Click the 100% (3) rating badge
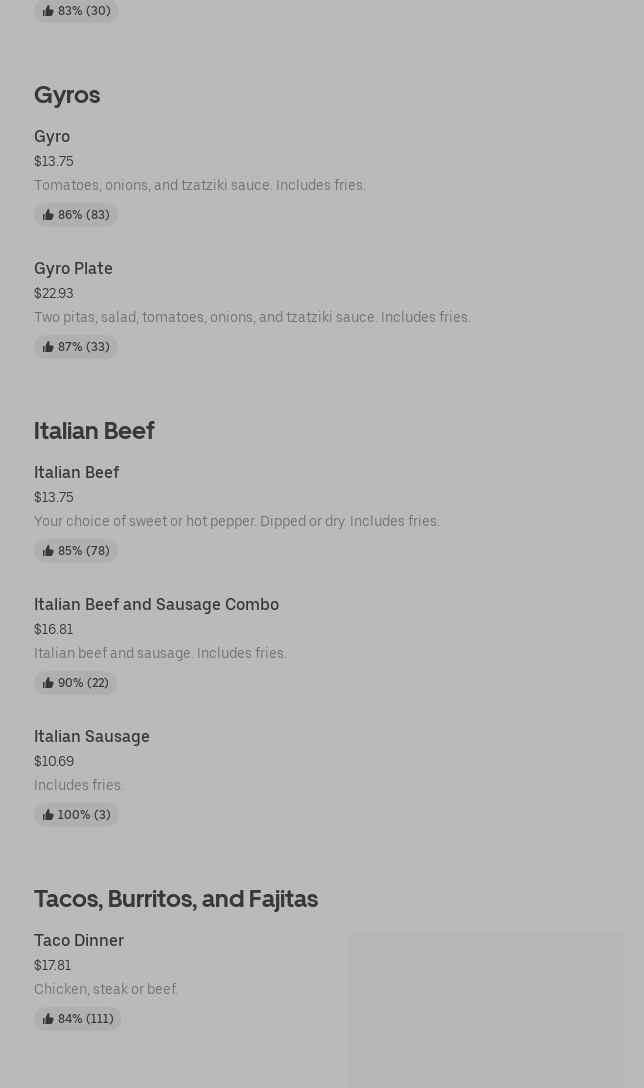644x1088 pixels. coord(77,815)
